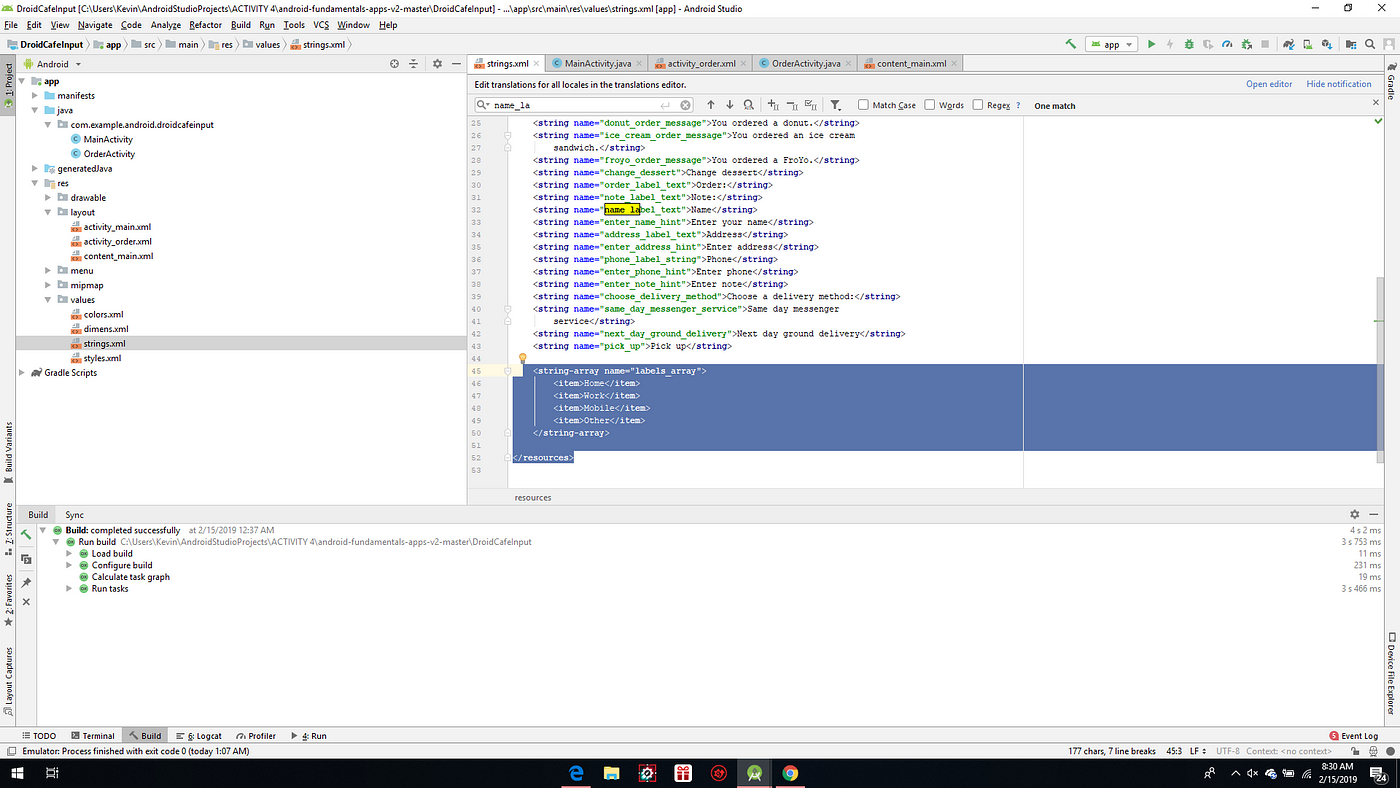Image resolution: width=1400 pixels, height=788 pixels.
Task: Collapse the values folder
Action: [x=49, y=300]
